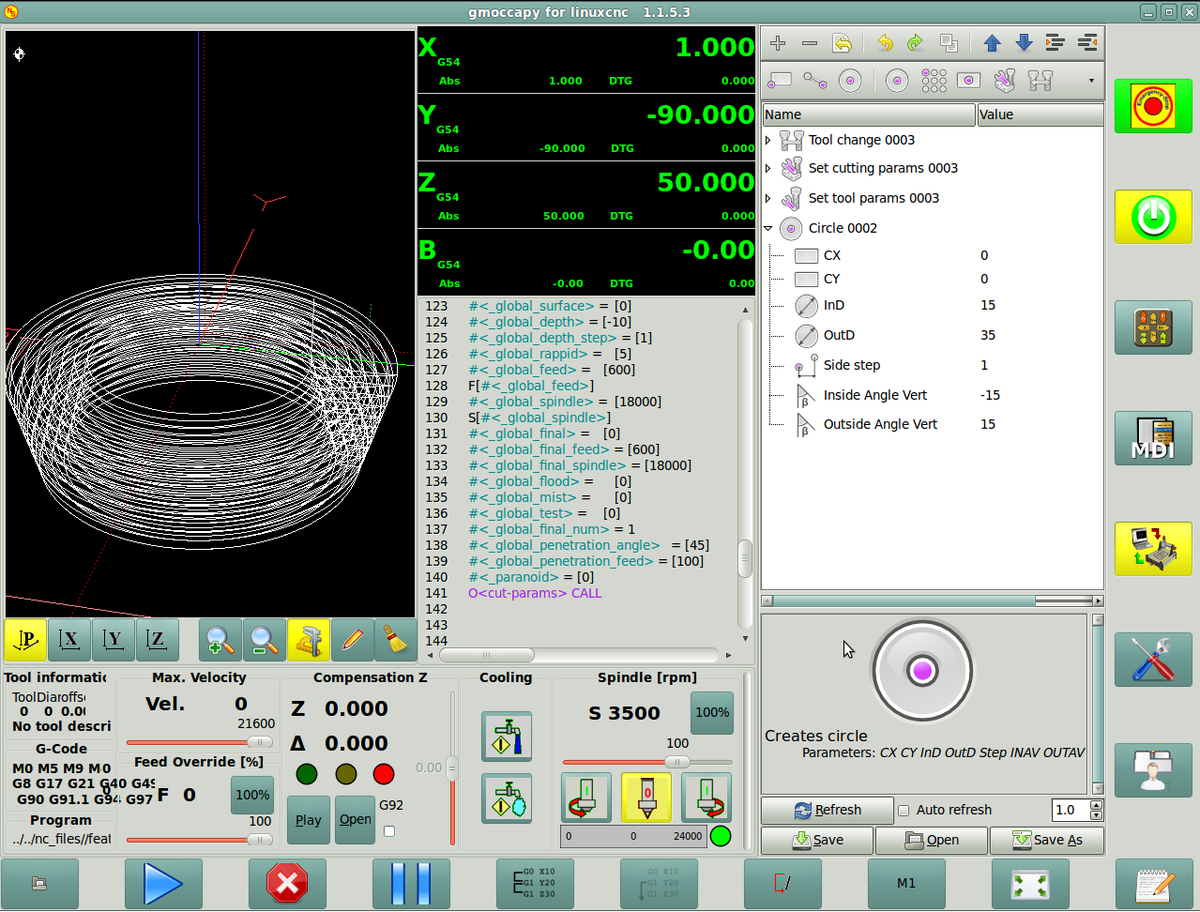
Task: Click the Save As button
Action: (x=1046, y=840)
